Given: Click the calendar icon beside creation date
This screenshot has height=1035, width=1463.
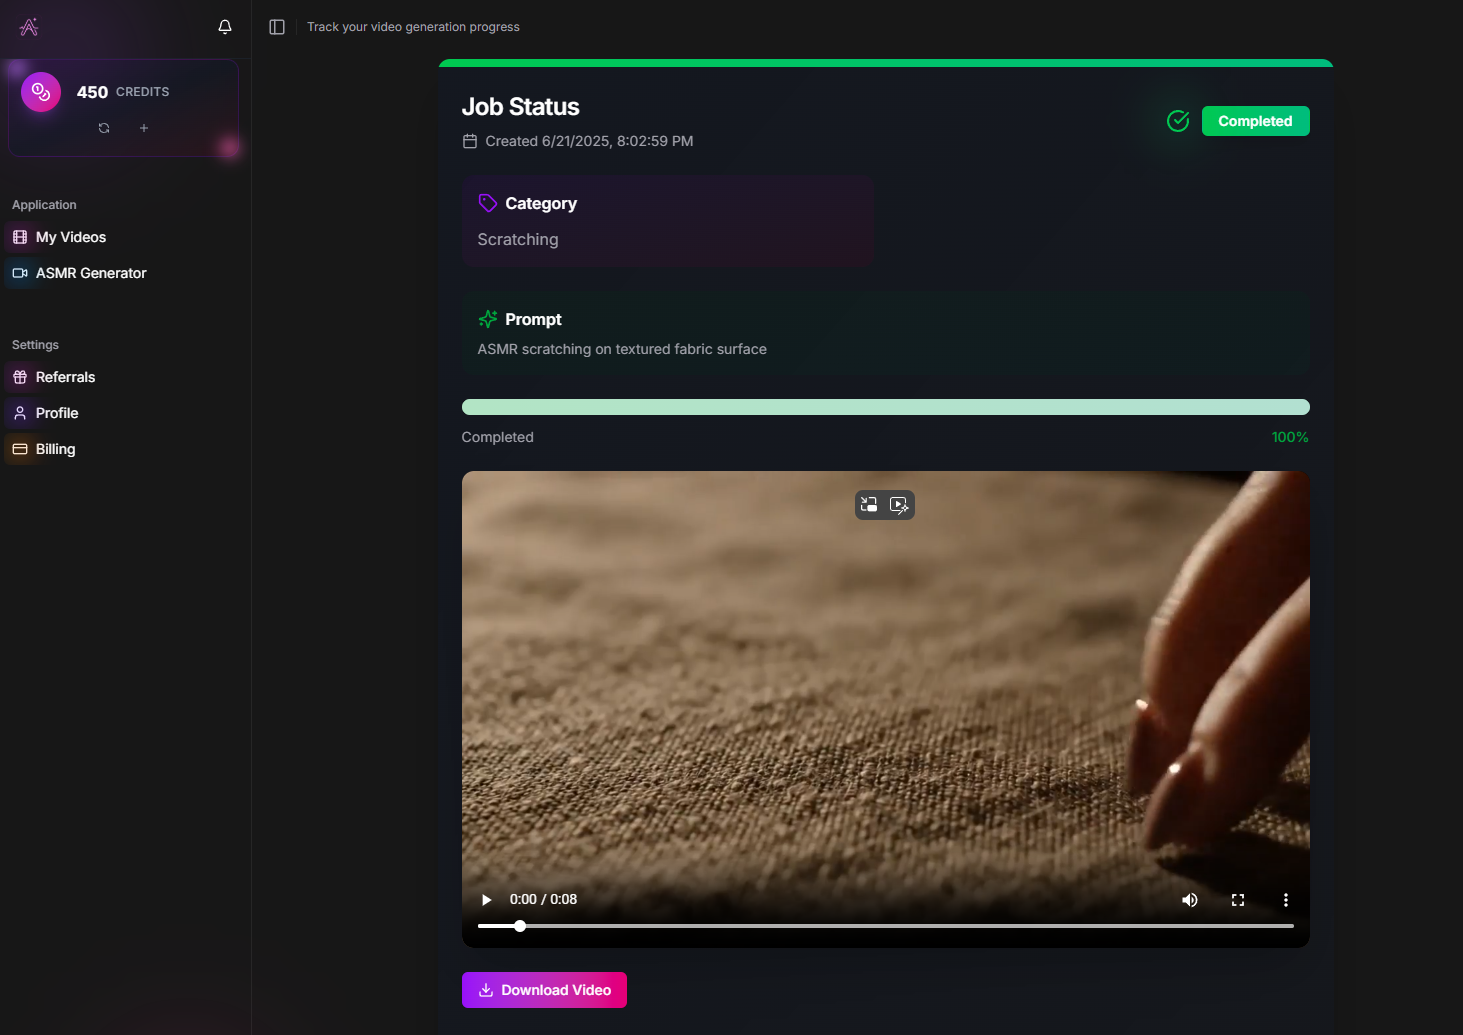Looking at the screenshot, I should (470, 141).
